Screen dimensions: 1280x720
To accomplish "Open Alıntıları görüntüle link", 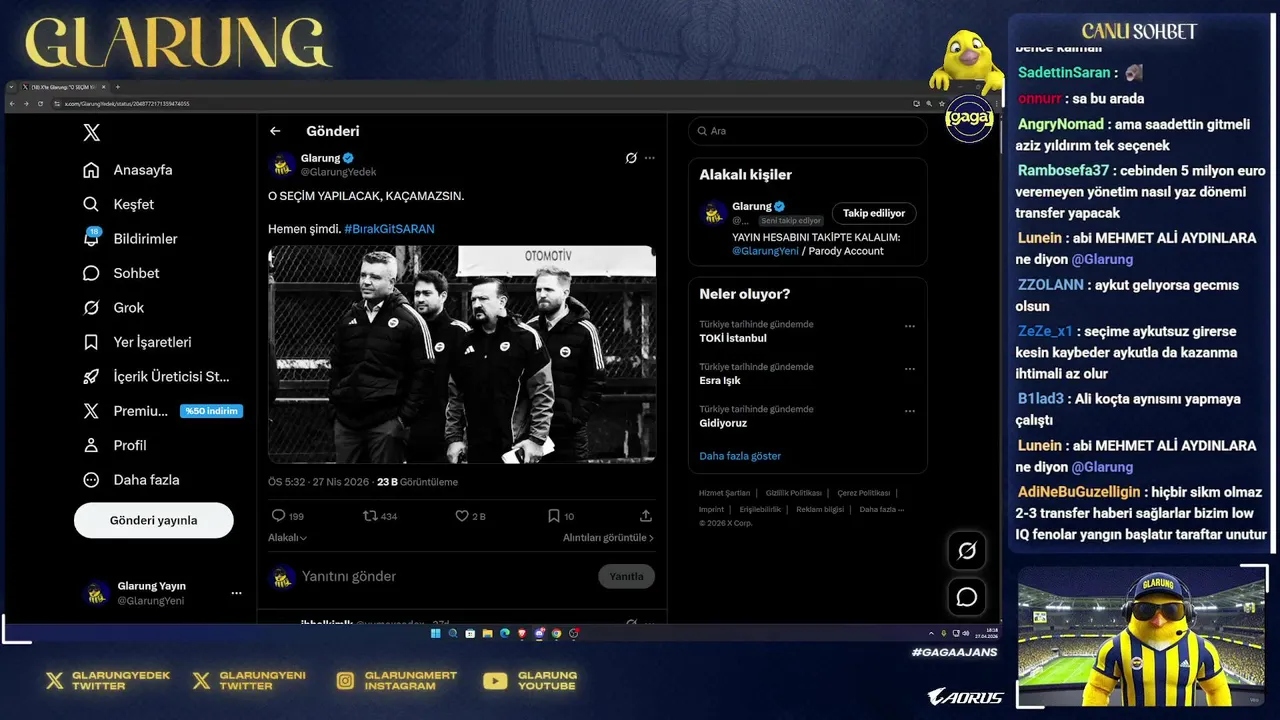I will 608,538.
